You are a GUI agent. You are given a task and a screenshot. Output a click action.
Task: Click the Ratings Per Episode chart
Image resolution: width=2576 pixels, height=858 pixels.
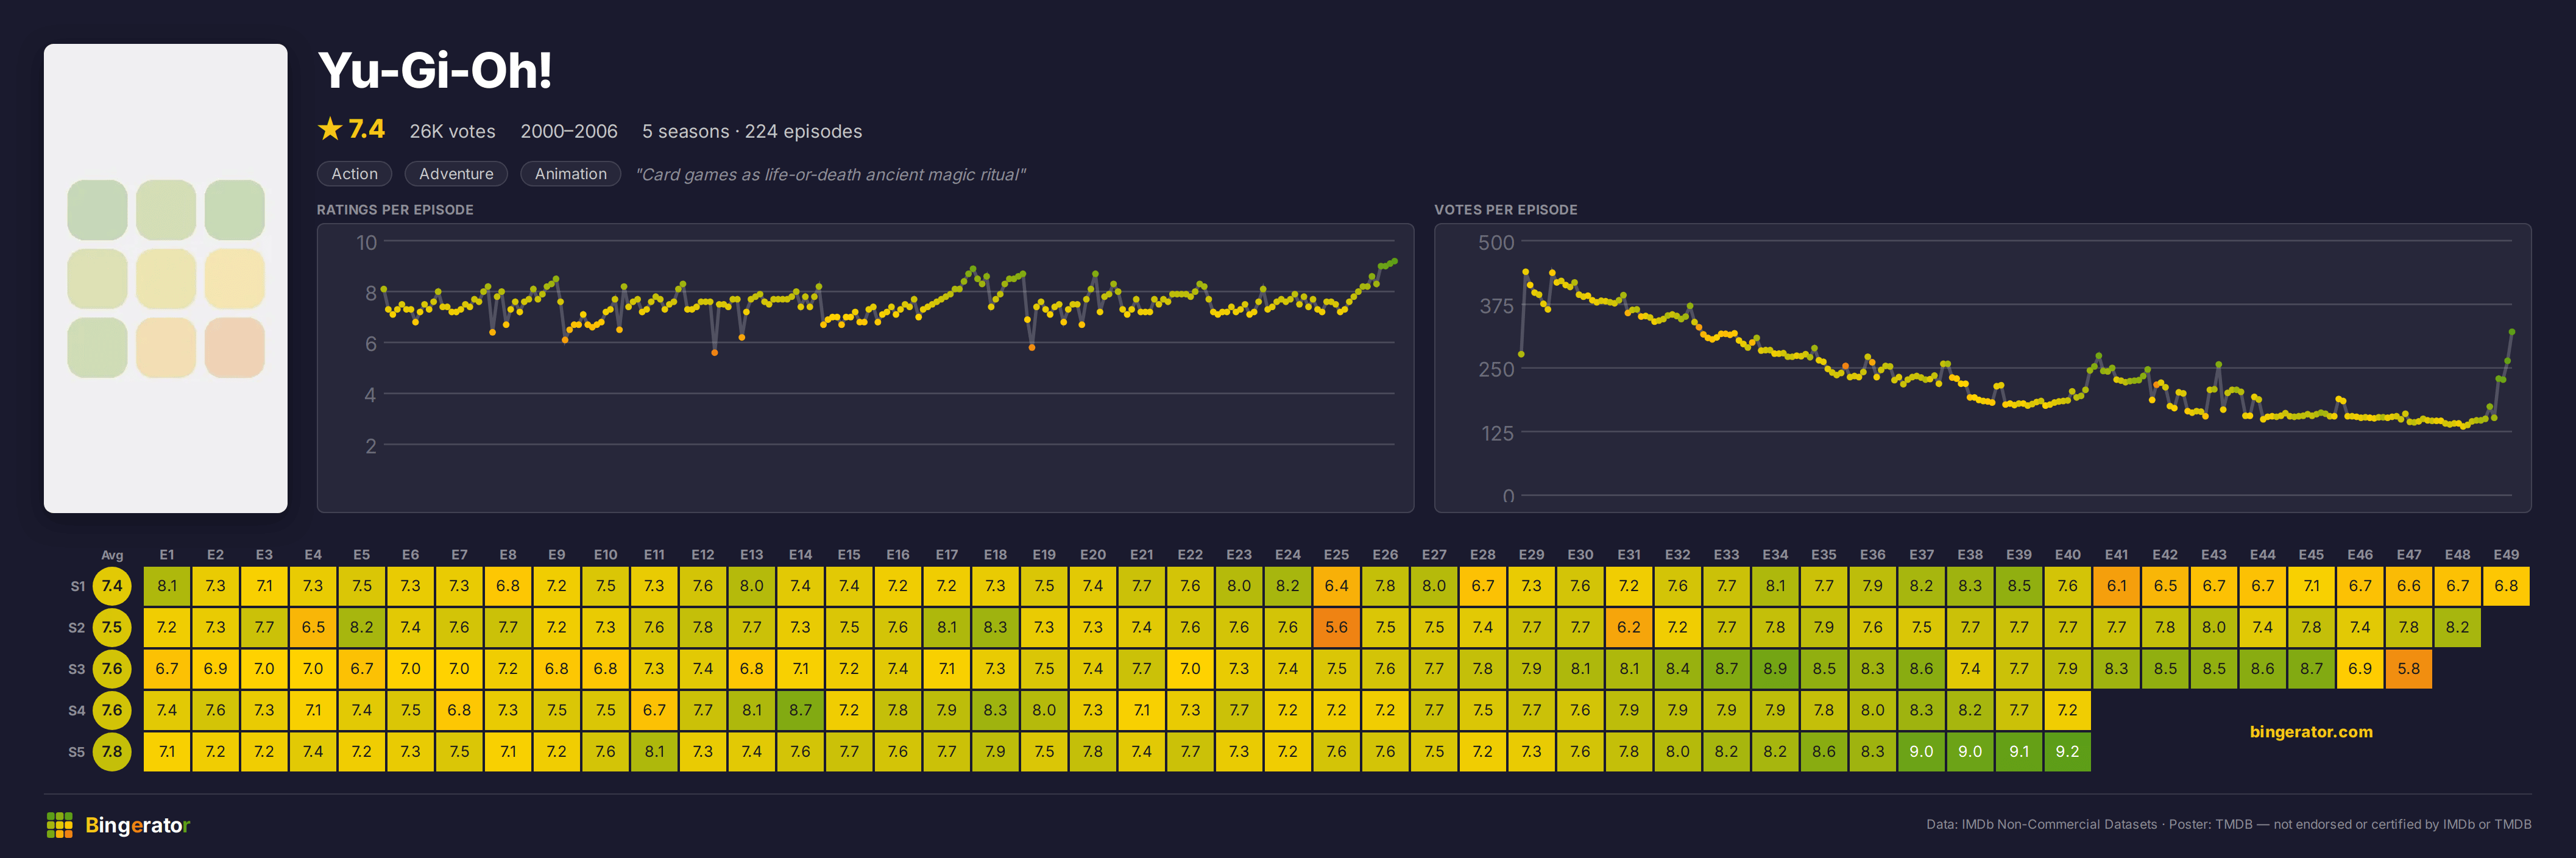pos(865,368)
